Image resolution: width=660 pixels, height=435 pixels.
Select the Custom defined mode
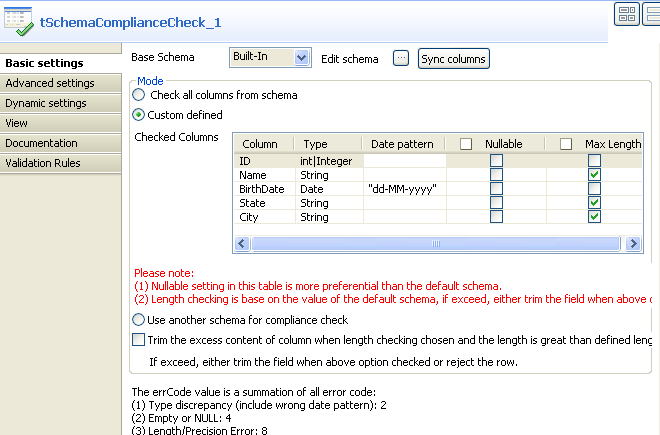point(138,115)
